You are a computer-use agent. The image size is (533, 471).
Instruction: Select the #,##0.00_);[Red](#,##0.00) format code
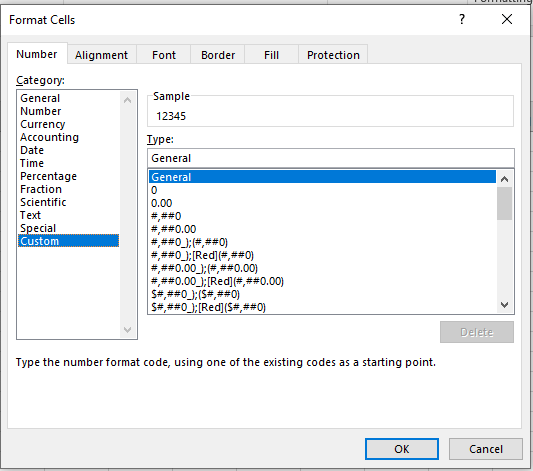point(322,281)
